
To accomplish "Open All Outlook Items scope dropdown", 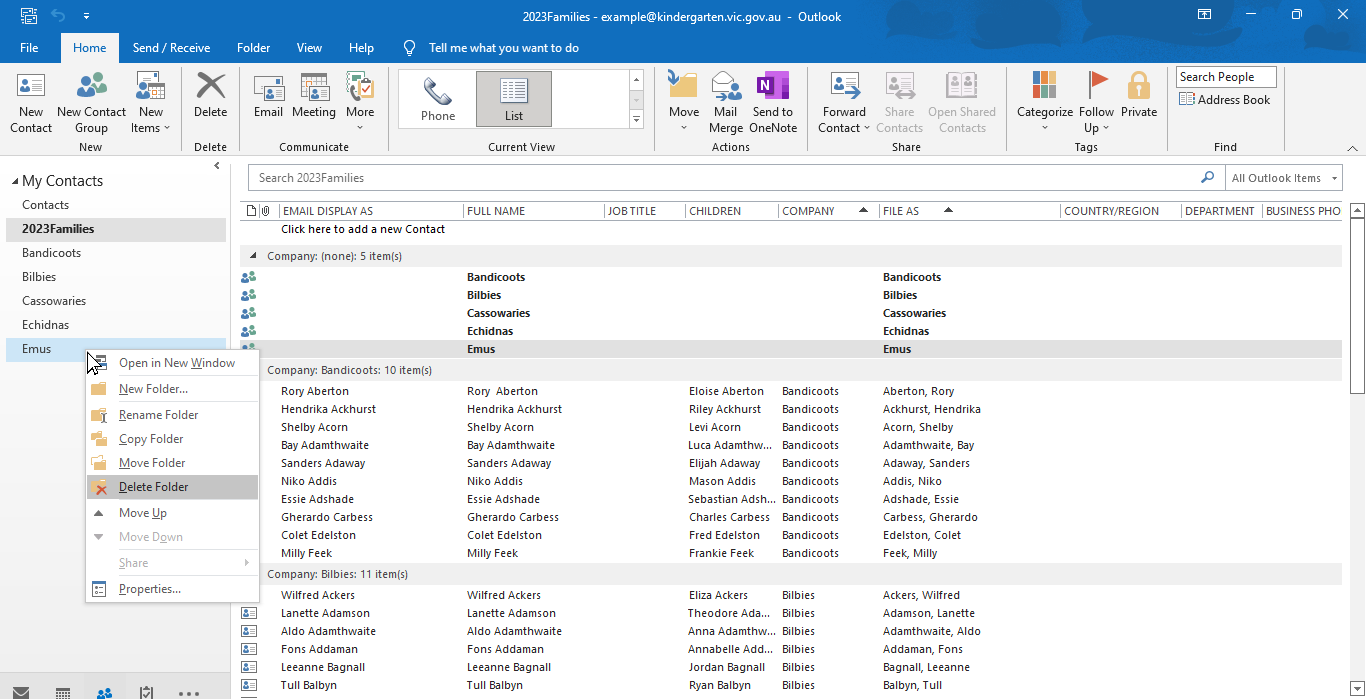I will (1284, 178).
